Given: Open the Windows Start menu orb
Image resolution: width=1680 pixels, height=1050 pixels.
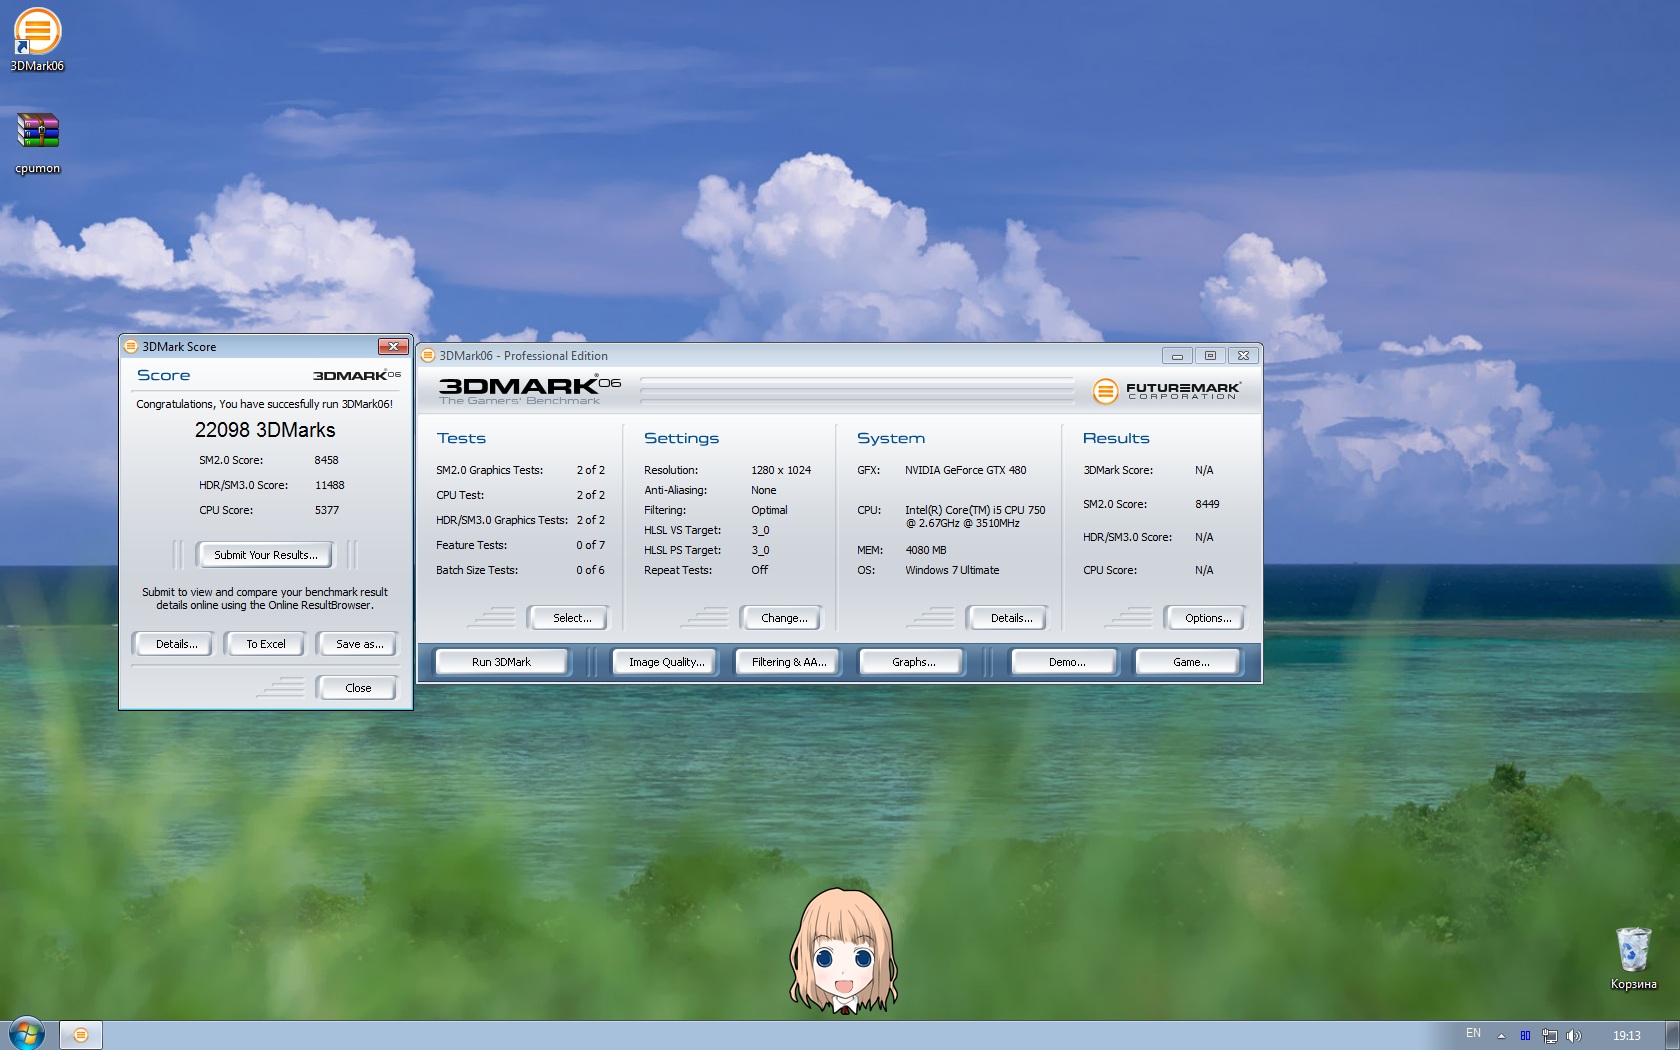Looking at the screenshot, I should (x=27, y=1034).
